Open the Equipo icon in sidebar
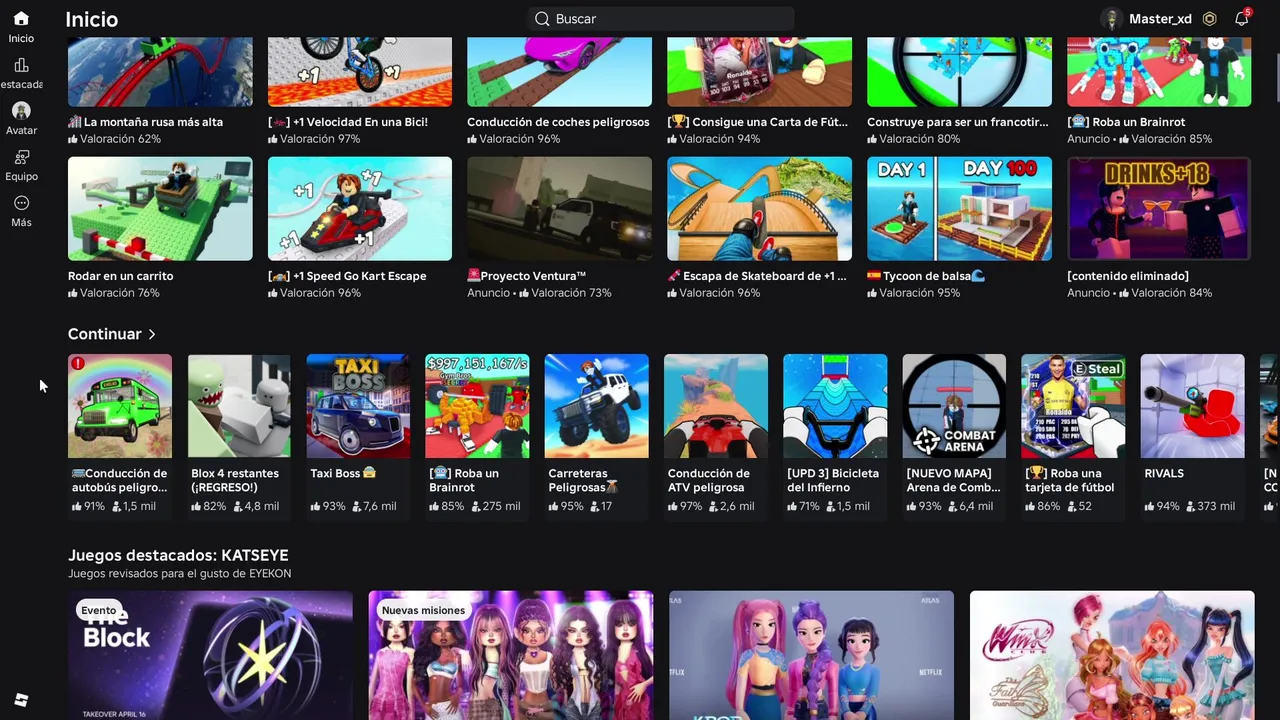This screenshot has width=1280, height=720. pos(21,157)
